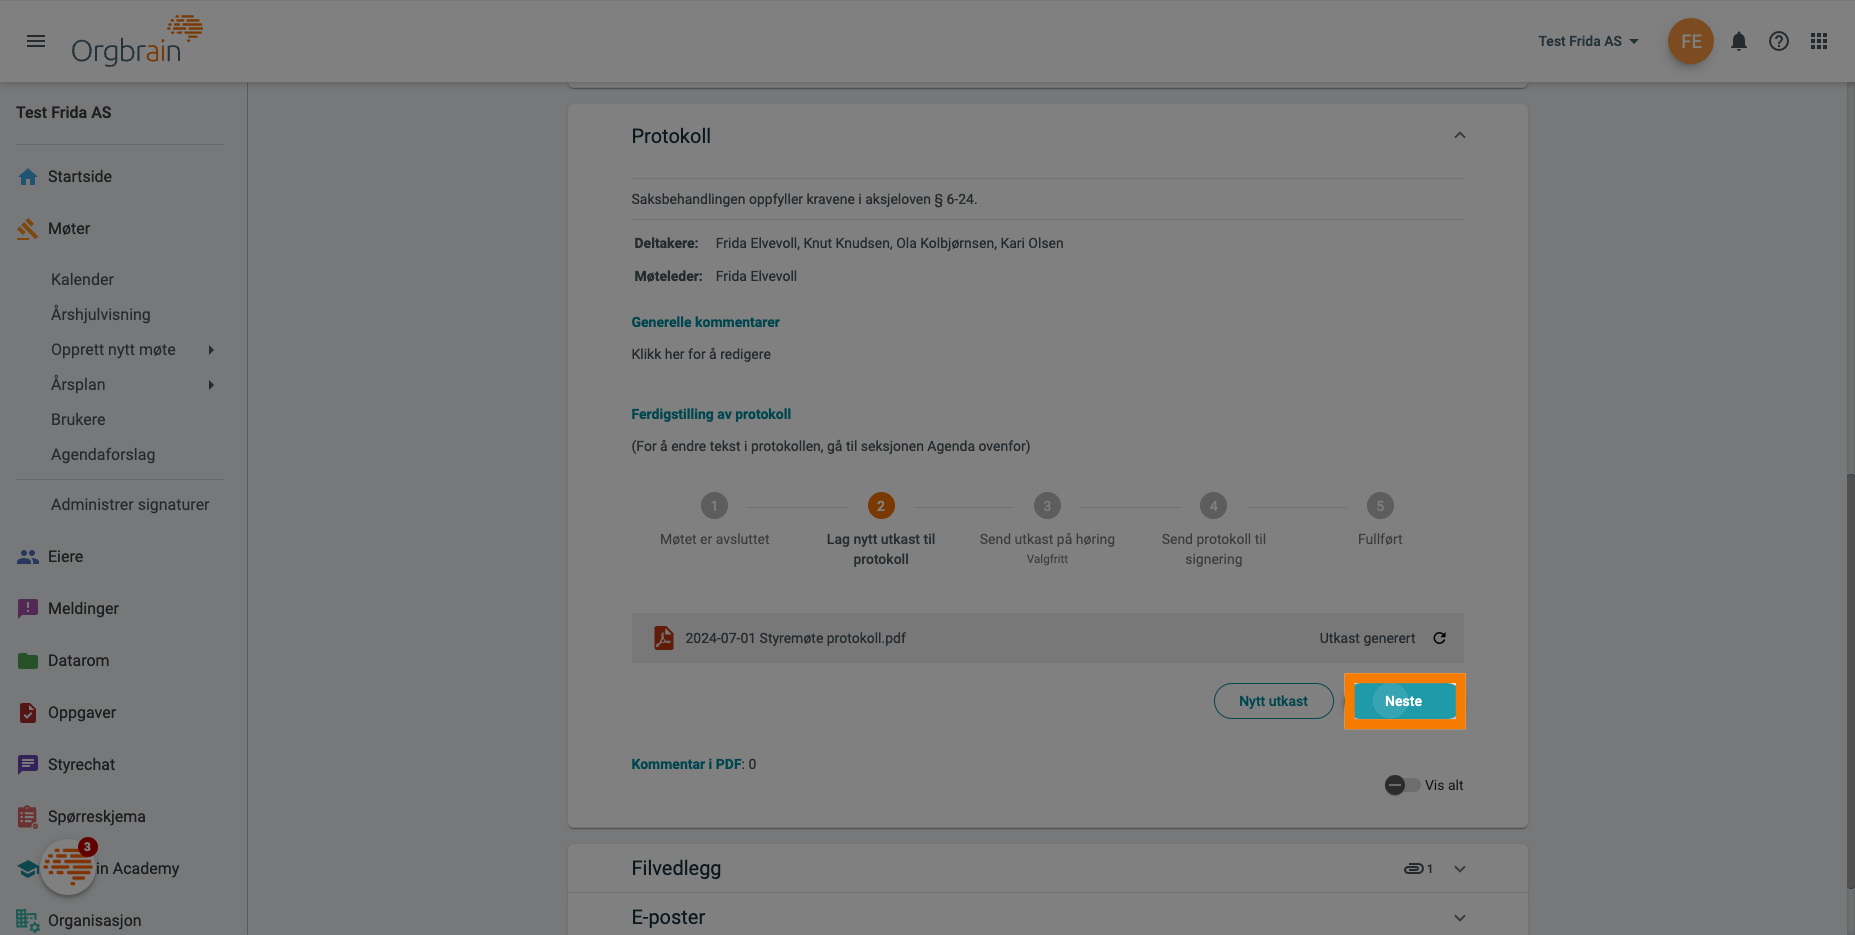Go to Datarom in sidebar

pos(78,661)
